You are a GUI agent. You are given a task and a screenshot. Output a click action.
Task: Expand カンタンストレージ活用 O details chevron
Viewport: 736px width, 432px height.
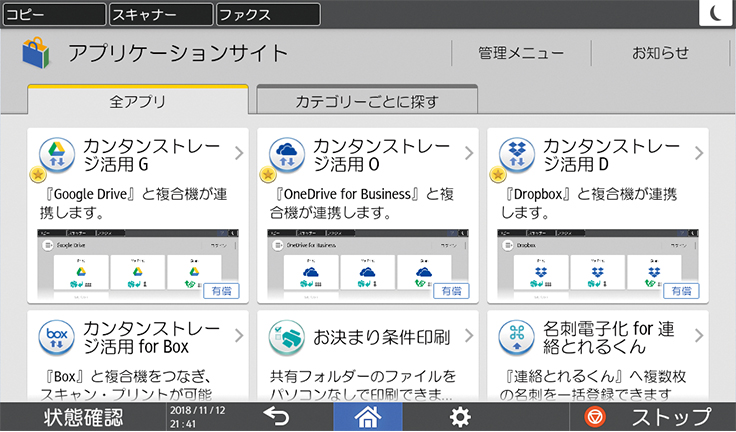click(469, 154)
